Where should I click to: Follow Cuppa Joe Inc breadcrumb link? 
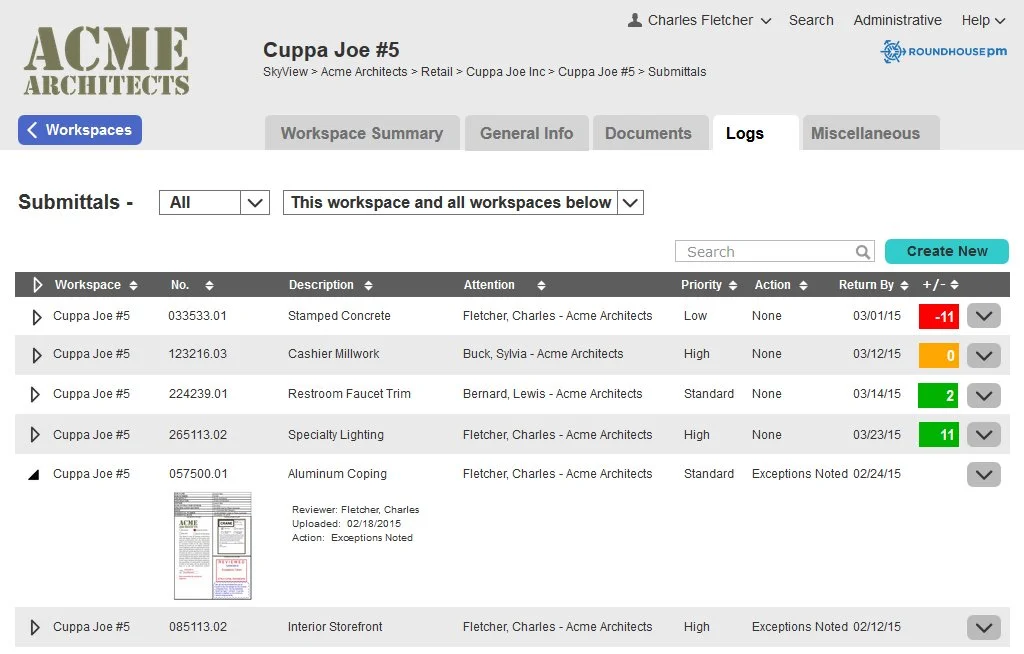click(505, 72)
